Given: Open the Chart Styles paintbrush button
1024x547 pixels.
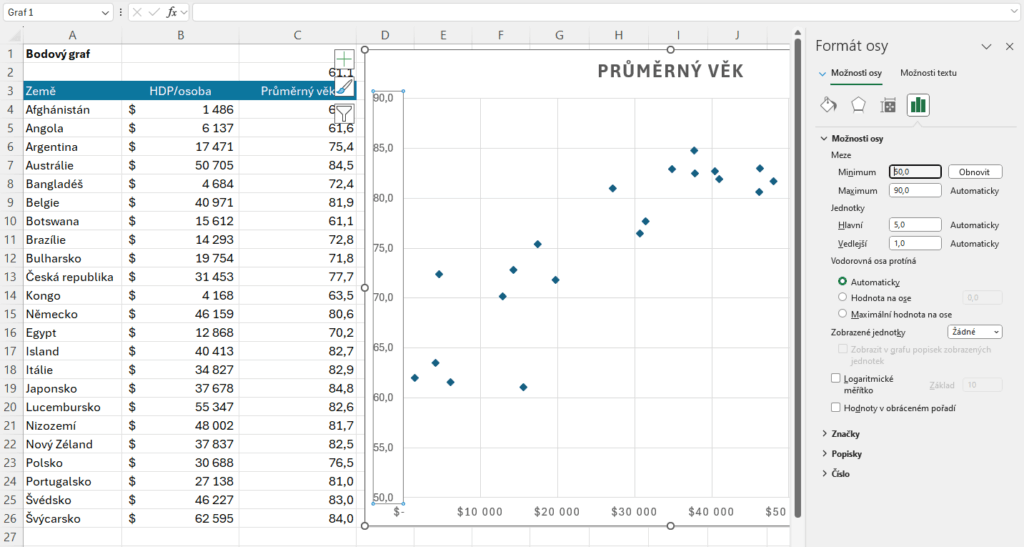Looking at the screenshot, I should [344, 87].
